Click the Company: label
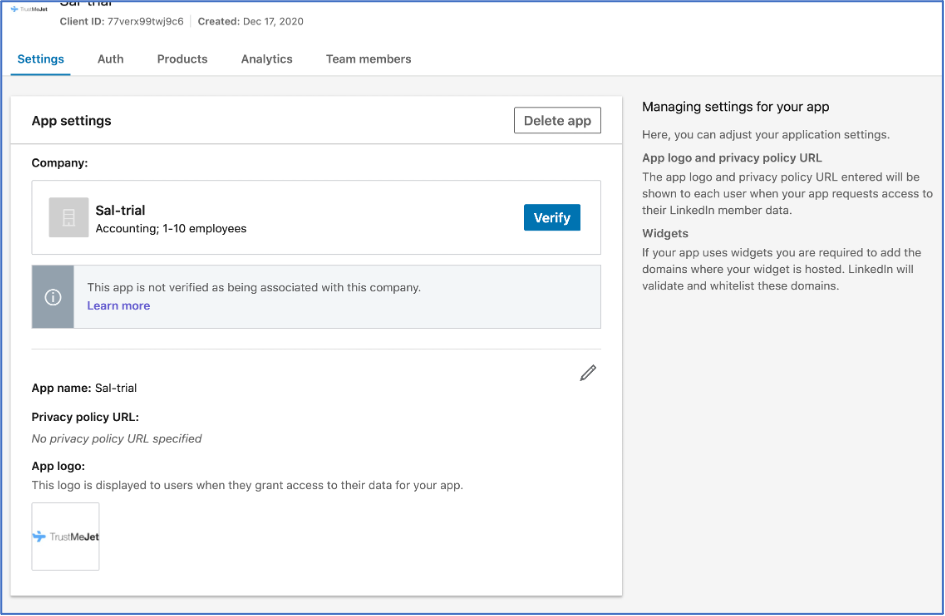 coord(60,163)
